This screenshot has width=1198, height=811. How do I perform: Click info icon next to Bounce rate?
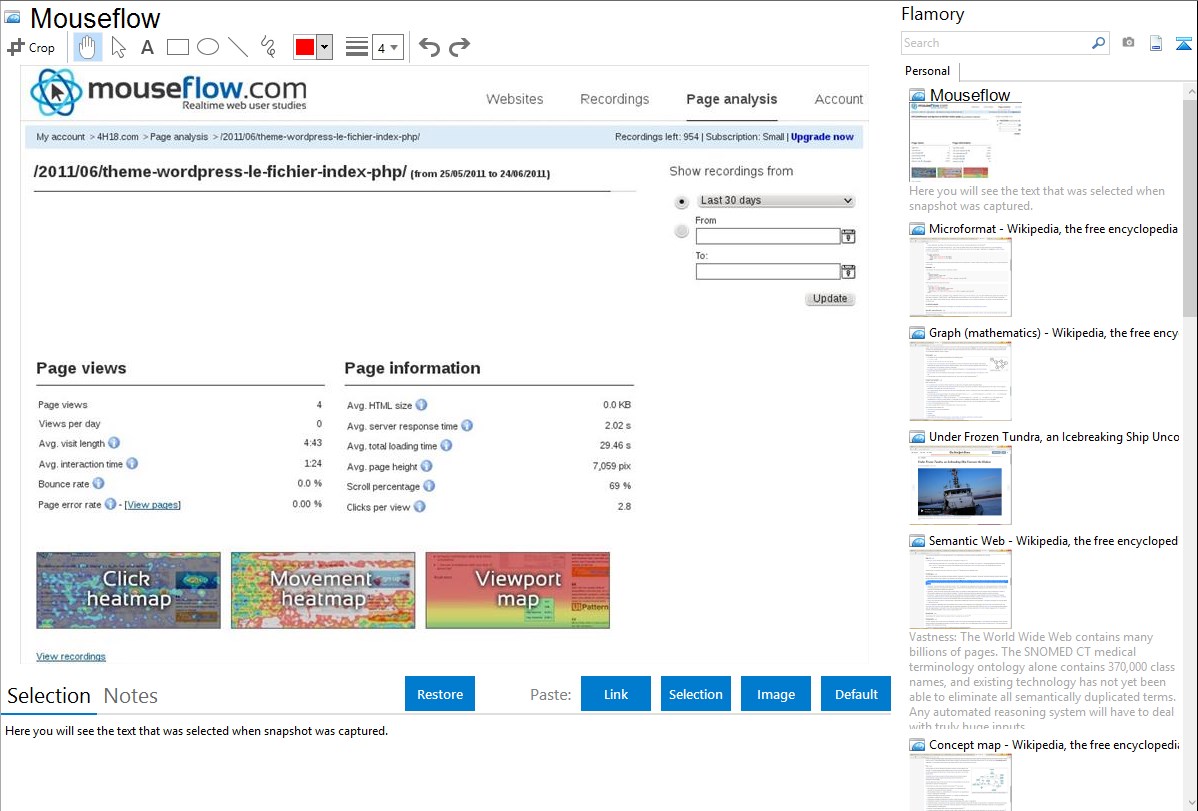(99, 483)
